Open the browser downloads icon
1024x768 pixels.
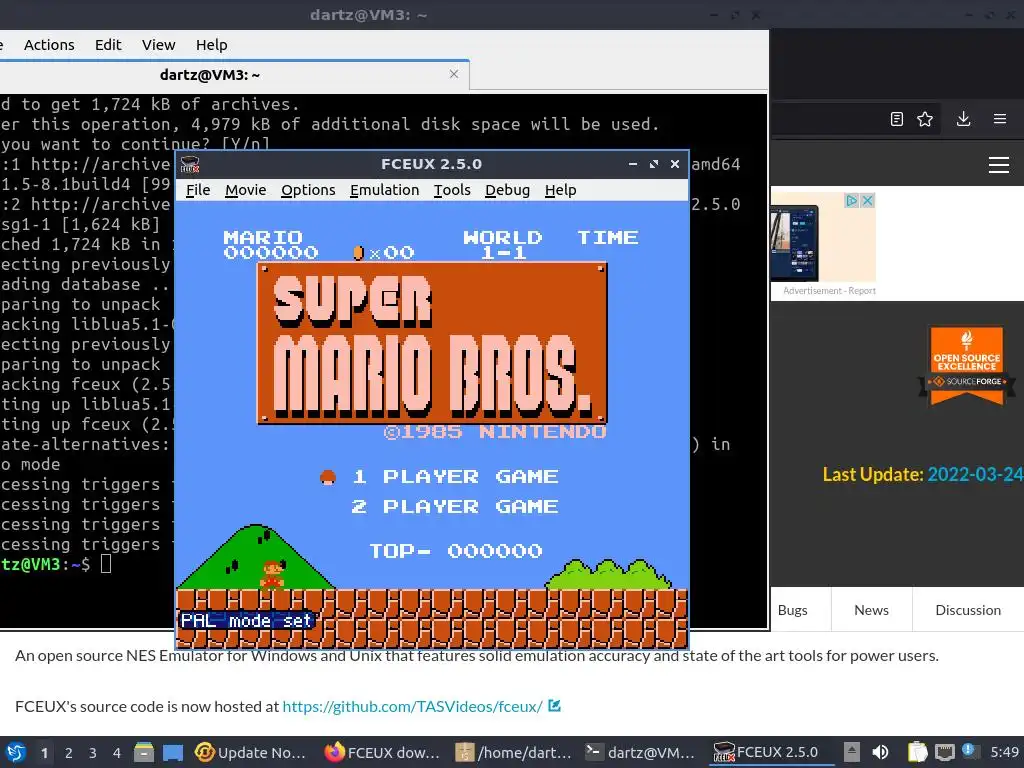click(963, 119)
